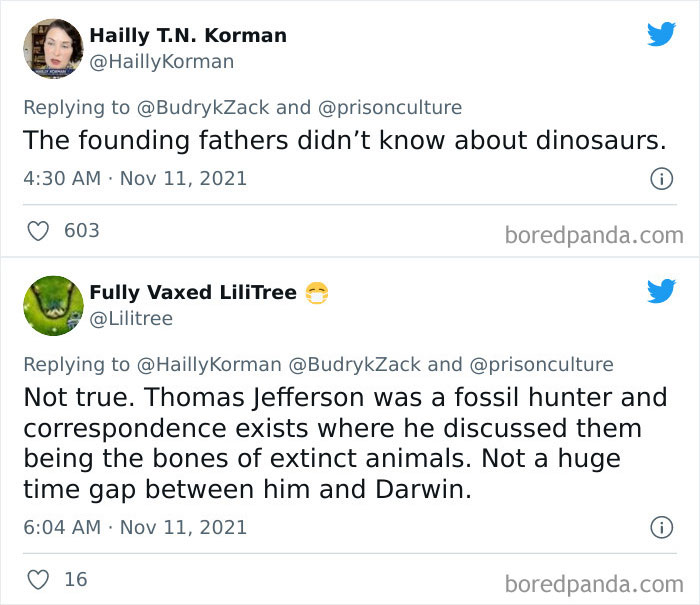Open Fully Vaxed LiliTree display name
The width and height of the screenshot is (700, 605).
(193, 292)
